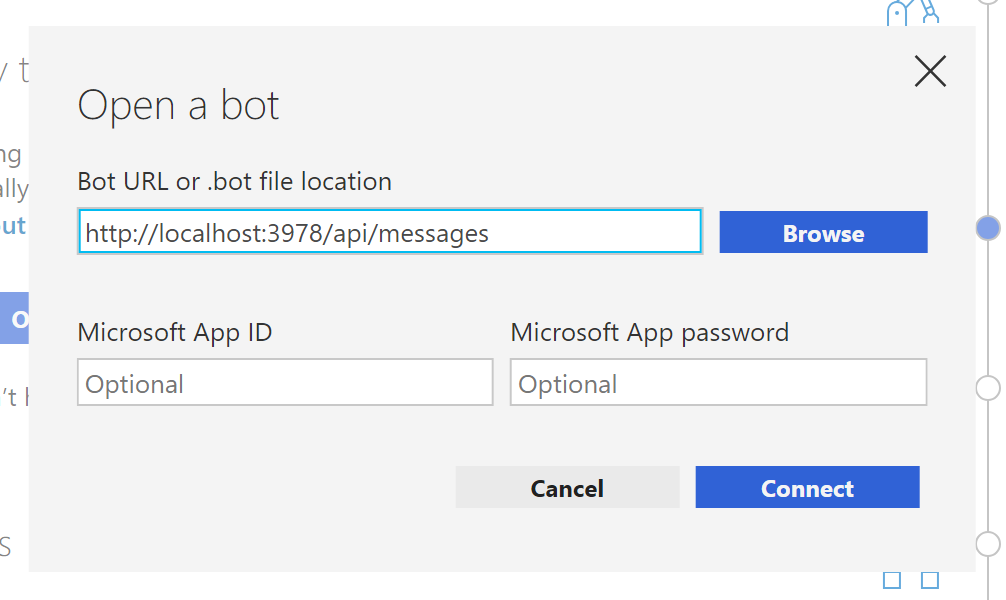Click the Microsoft App ID label
Image resolution: width=1006 pixels, height=600 pixels.
click(x=175, y=332)
